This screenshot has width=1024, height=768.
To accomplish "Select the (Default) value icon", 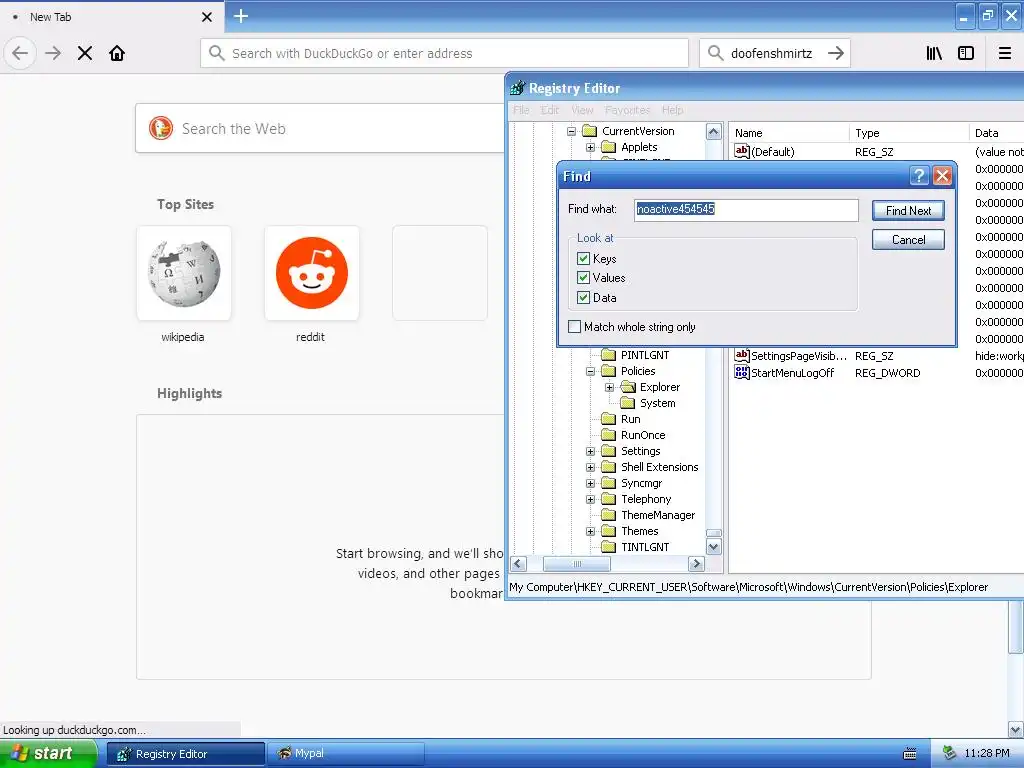I will point(741,151).
